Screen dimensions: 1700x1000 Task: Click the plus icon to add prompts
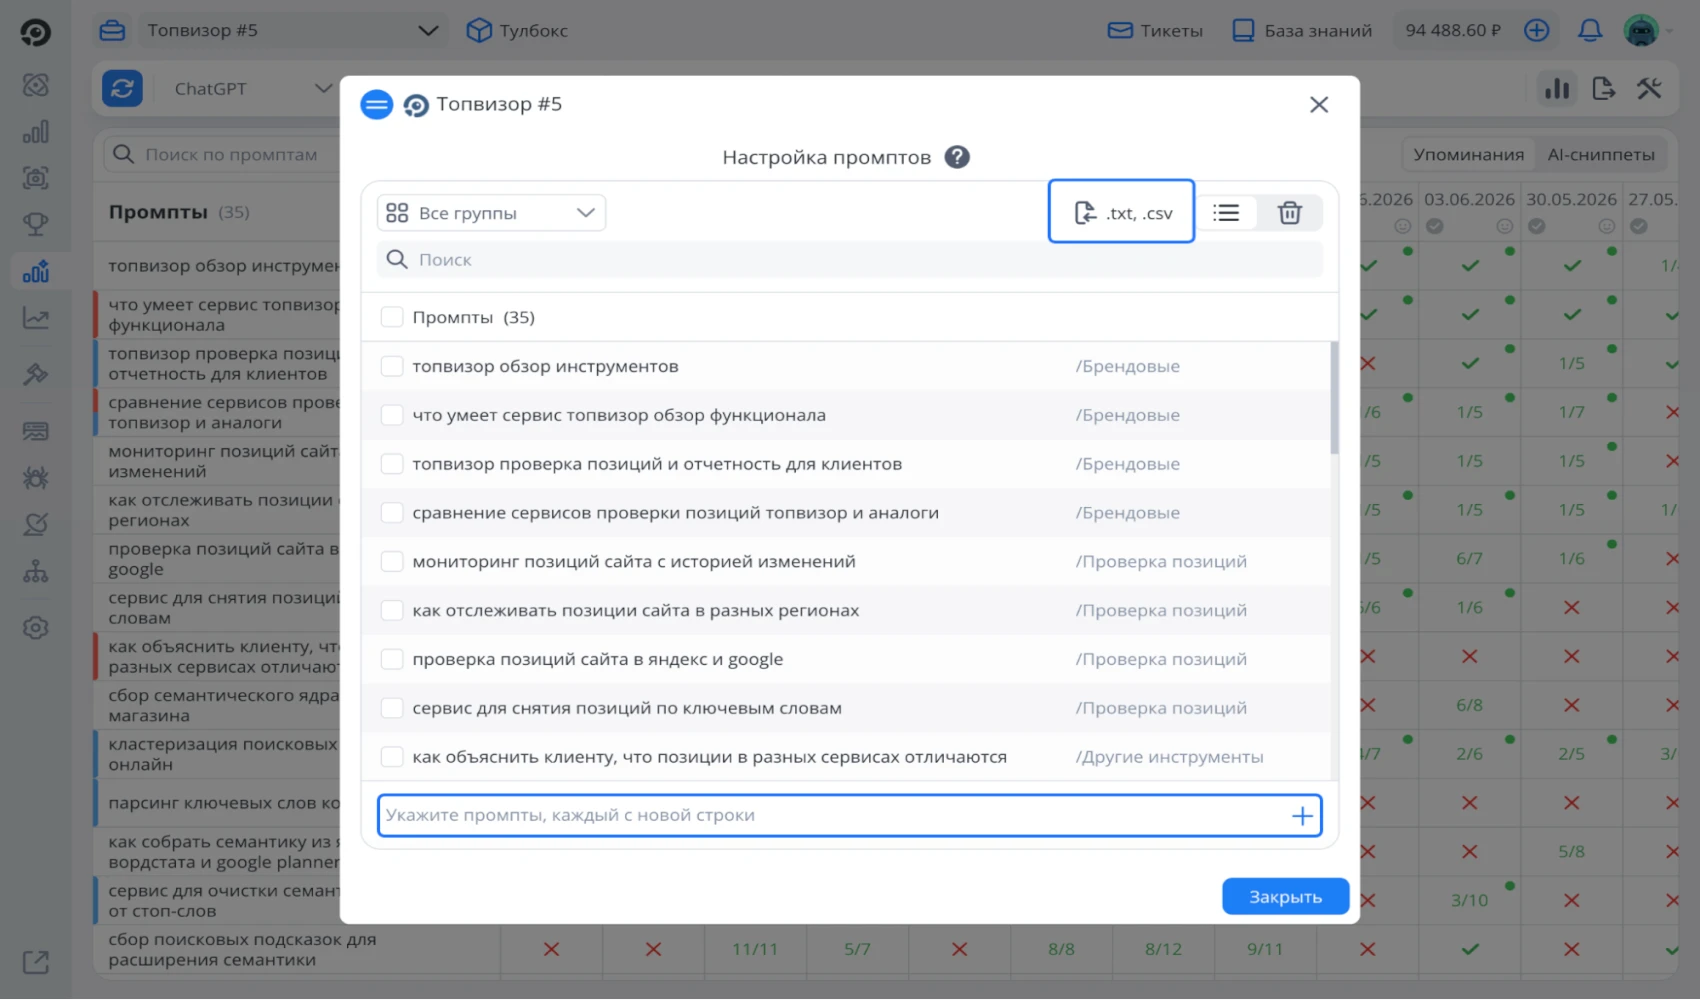pyautogui.click(x=1302, y=816)
